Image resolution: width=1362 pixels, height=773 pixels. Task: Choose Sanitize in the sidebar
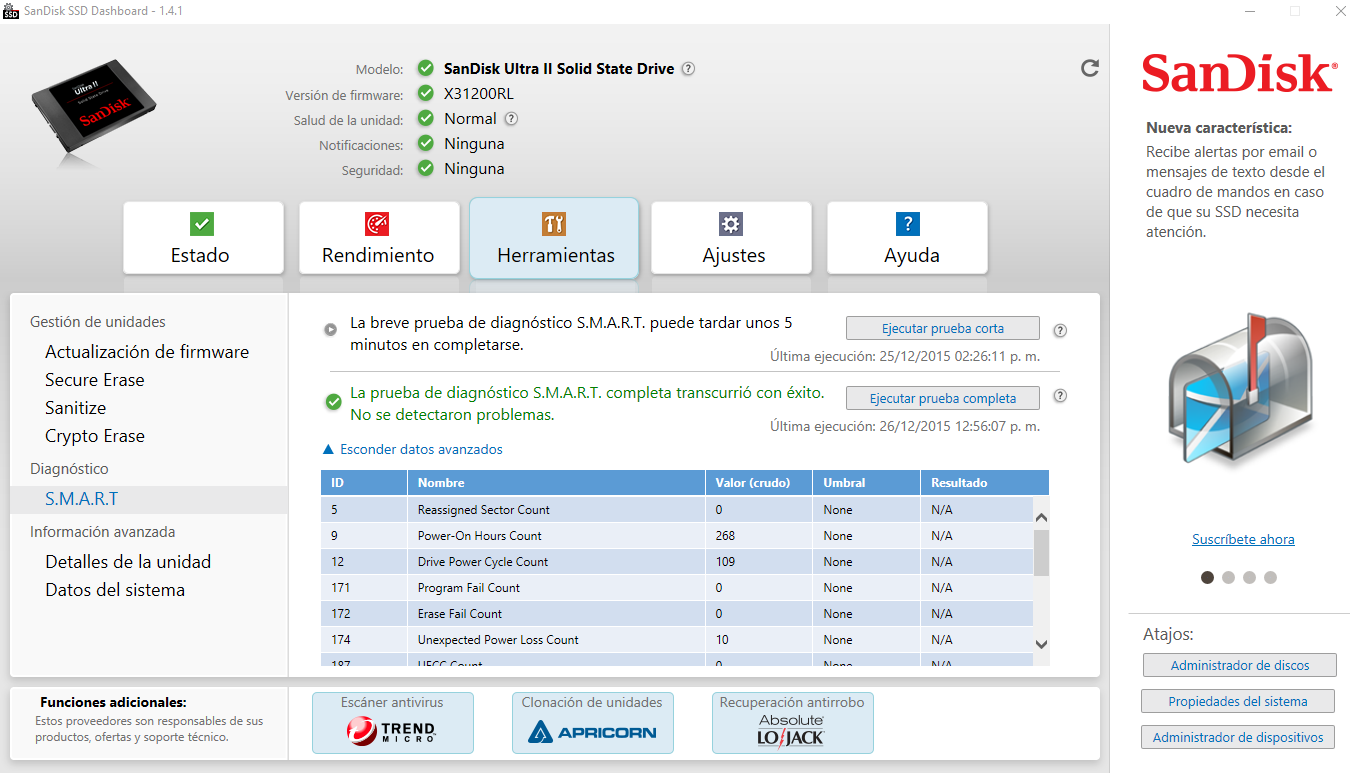(75, 408)
